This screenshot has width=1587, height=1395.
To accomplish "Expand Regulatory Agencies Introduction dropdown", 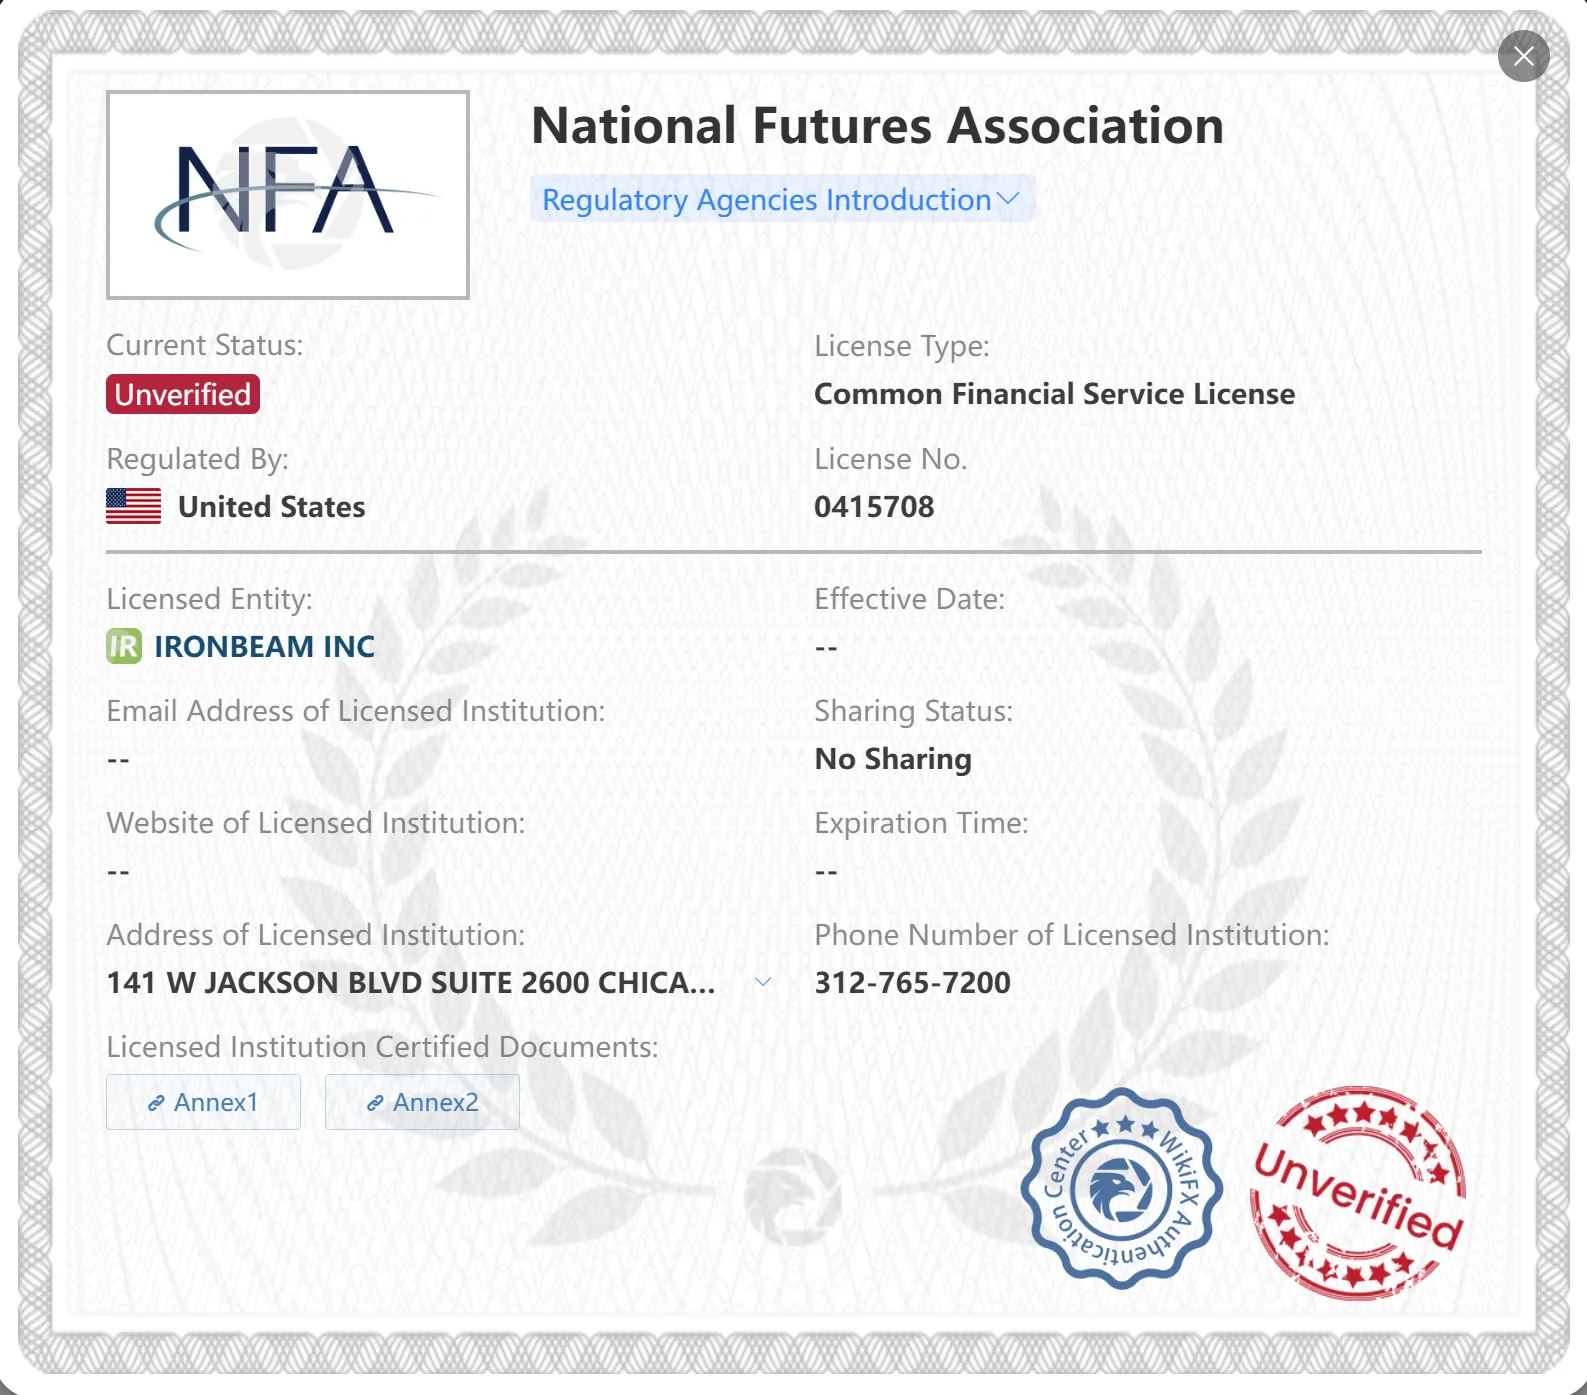I will tap(782, 199).
